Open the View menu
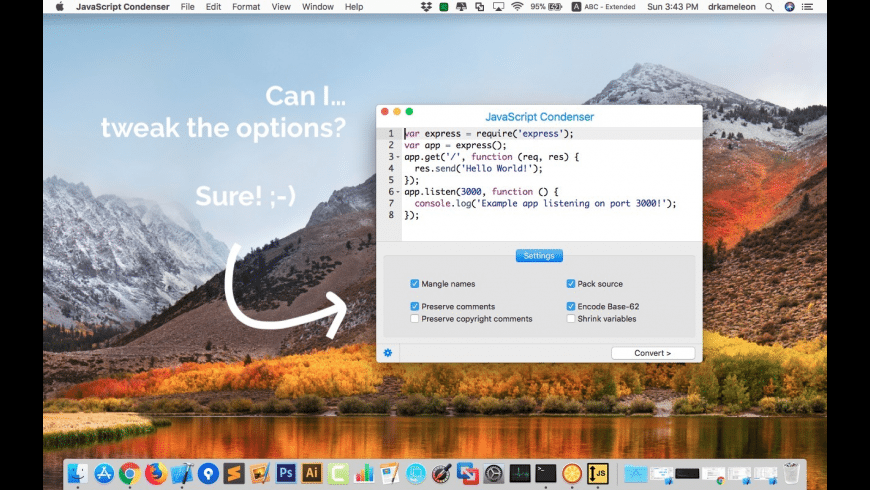 tap(281, 7)
